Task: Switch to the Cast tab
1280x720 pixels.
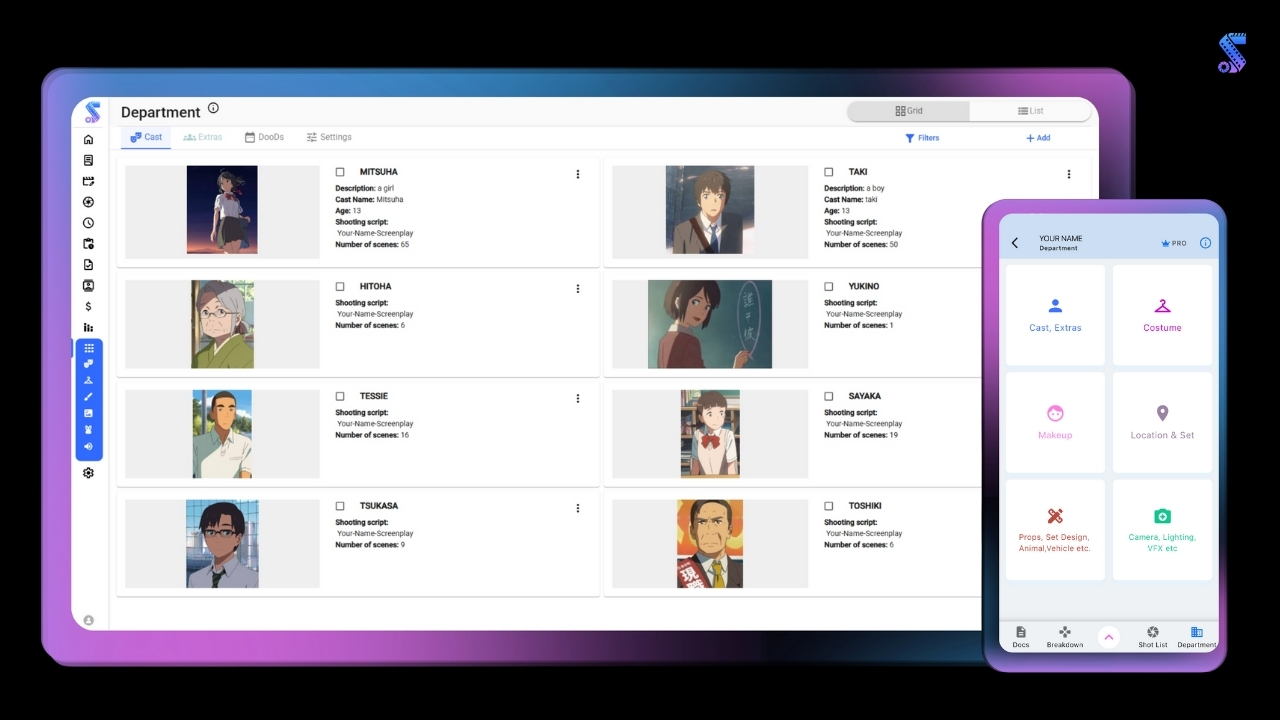Action: pyautogui.click(x=146, y=137)
